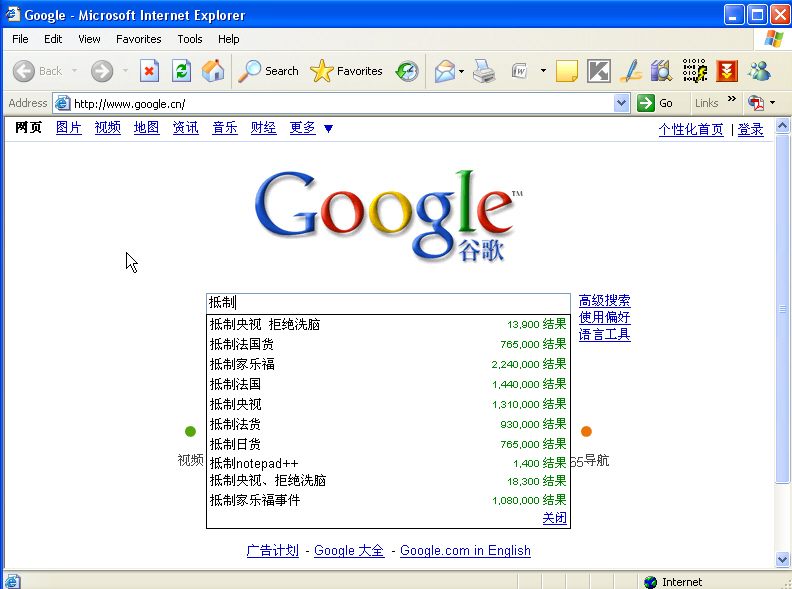Stop page loading with red X icon

149,71
